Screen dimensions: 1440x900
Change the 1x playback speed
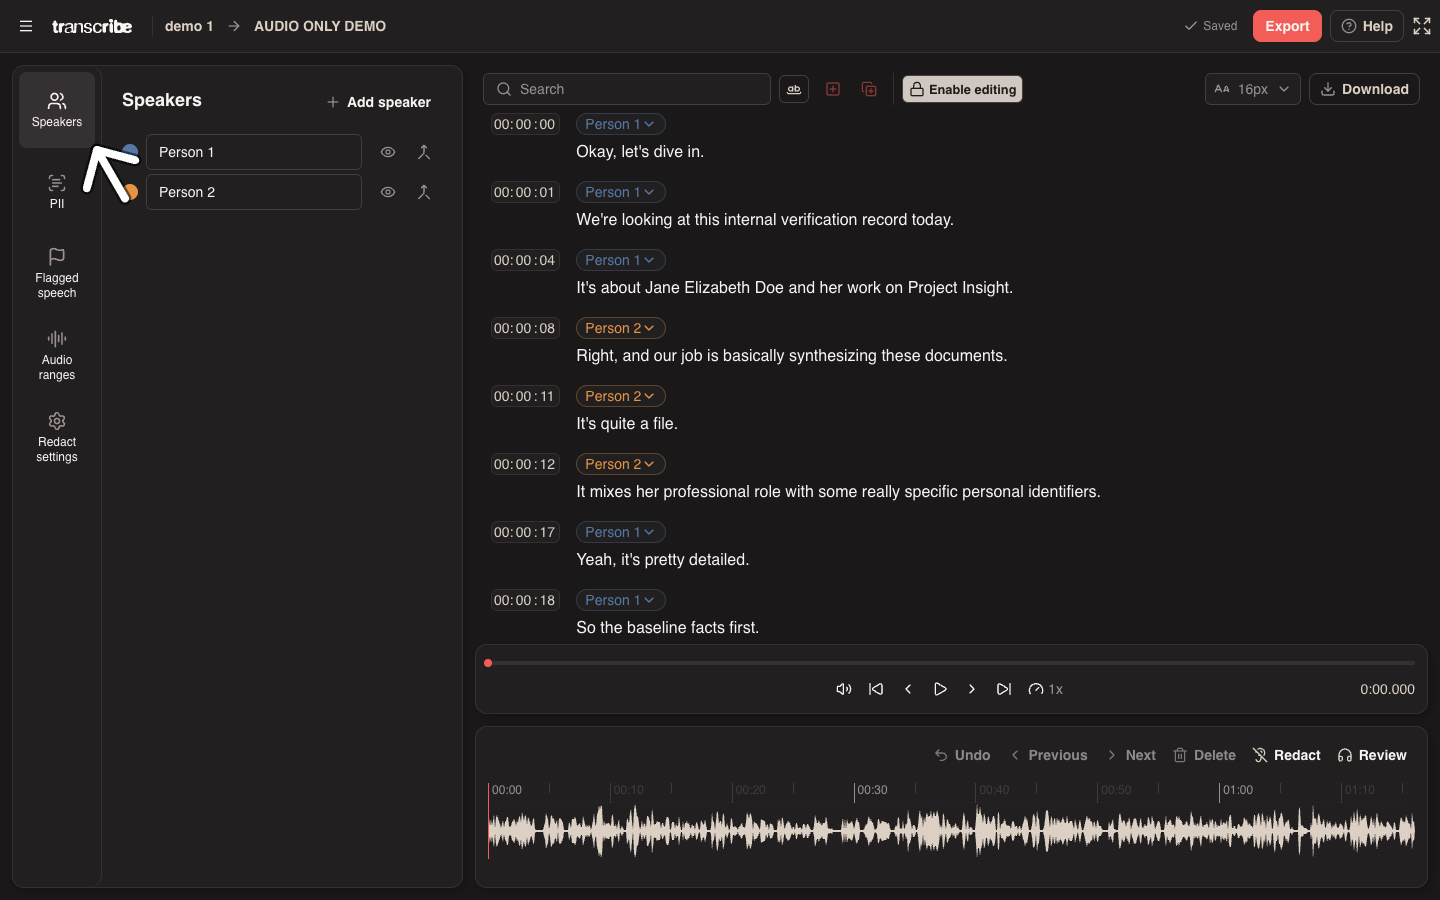pos(1046,689)
